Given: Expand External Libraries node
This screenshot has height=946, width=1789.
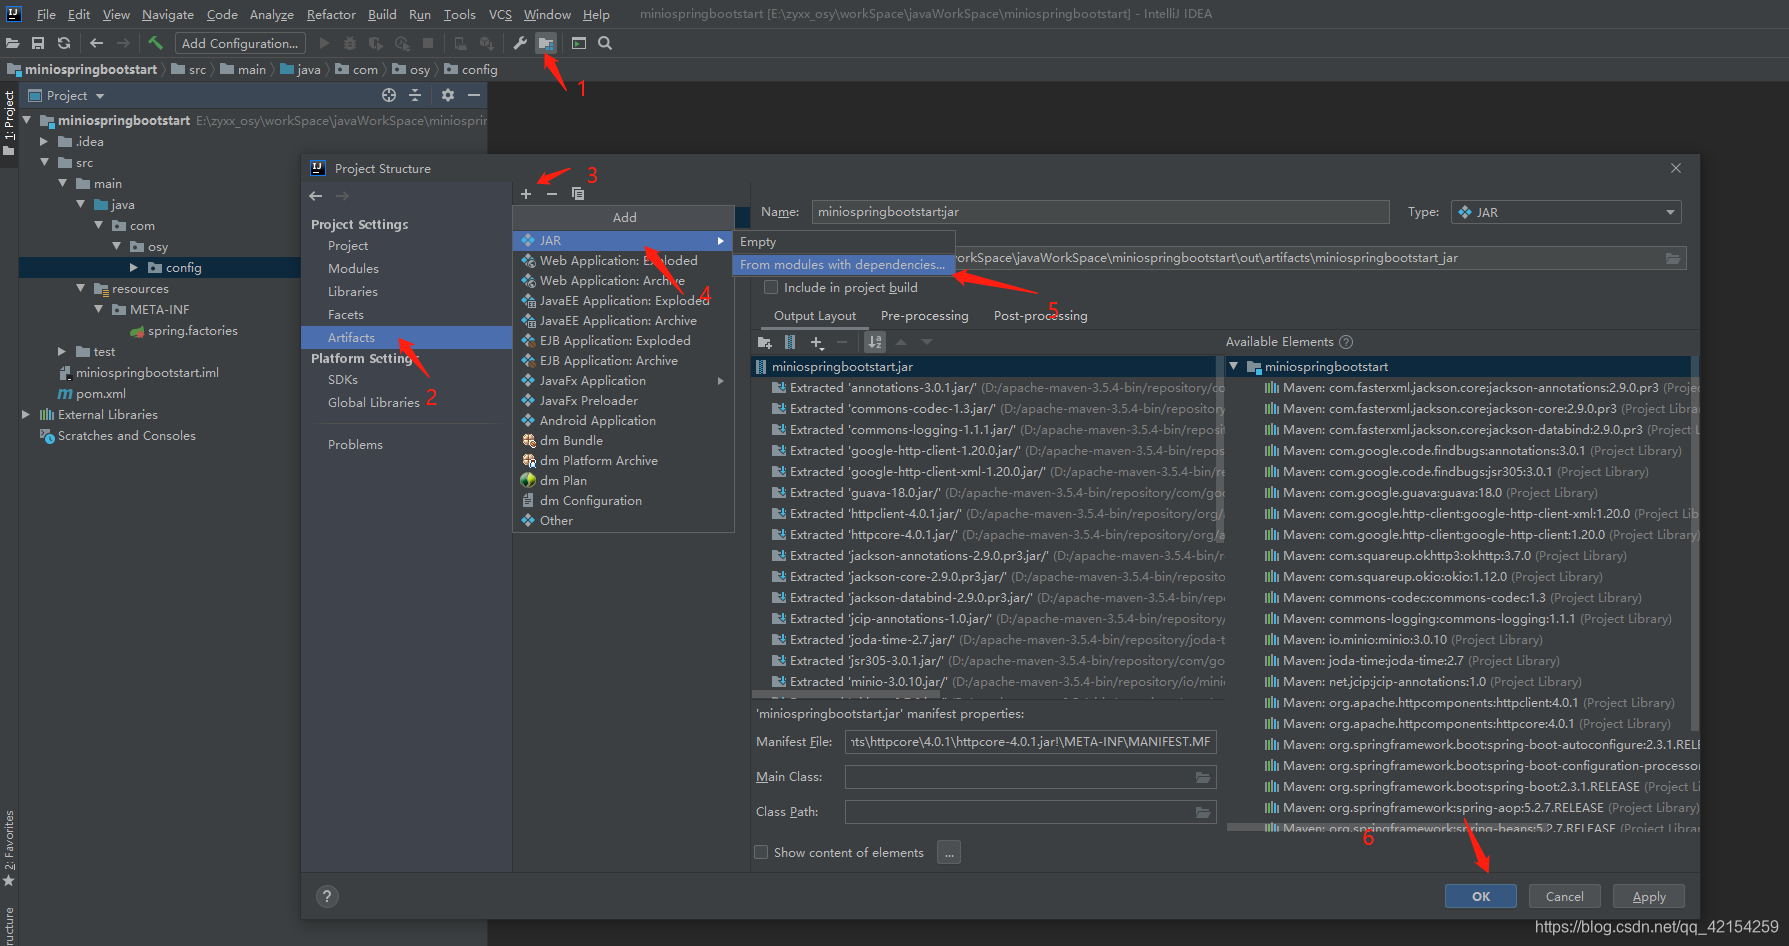Looking at the screenshot, I should coord(26,414).
